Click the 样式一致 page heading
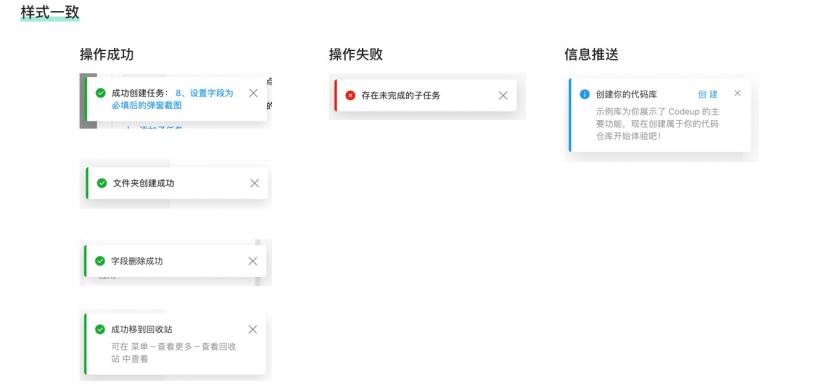 [50, 12]
